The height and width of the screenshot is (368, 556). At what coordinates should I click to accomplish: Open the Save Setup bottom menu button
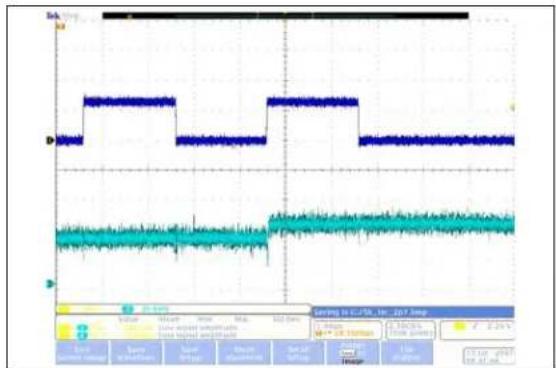pos(190,352)
